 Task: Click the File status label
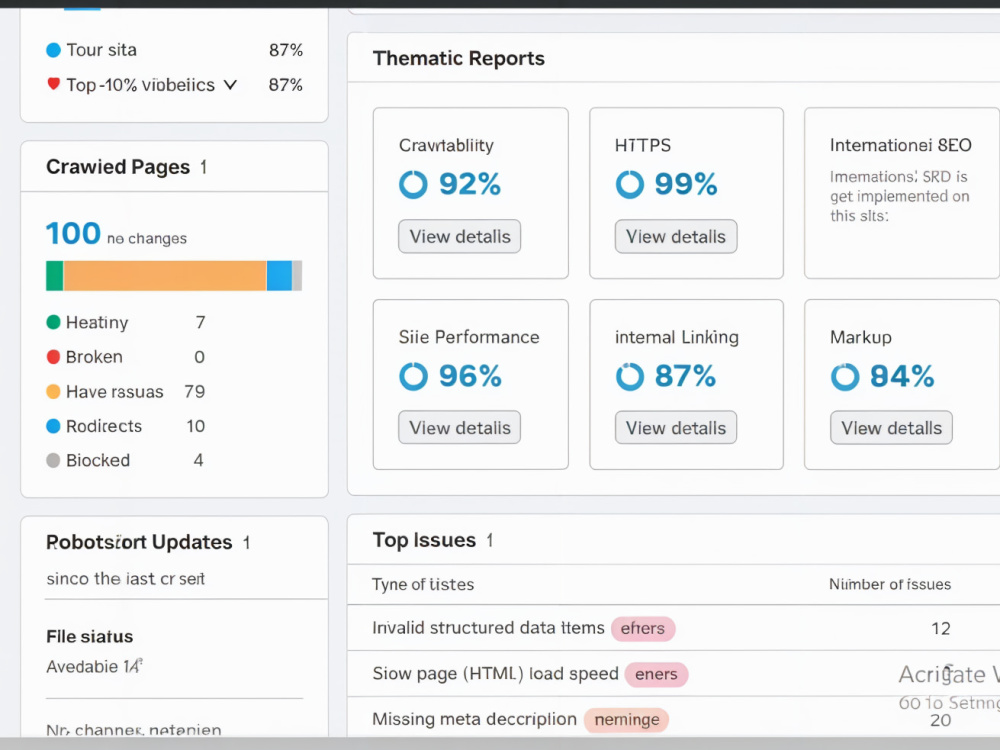(x=89, y=636)
